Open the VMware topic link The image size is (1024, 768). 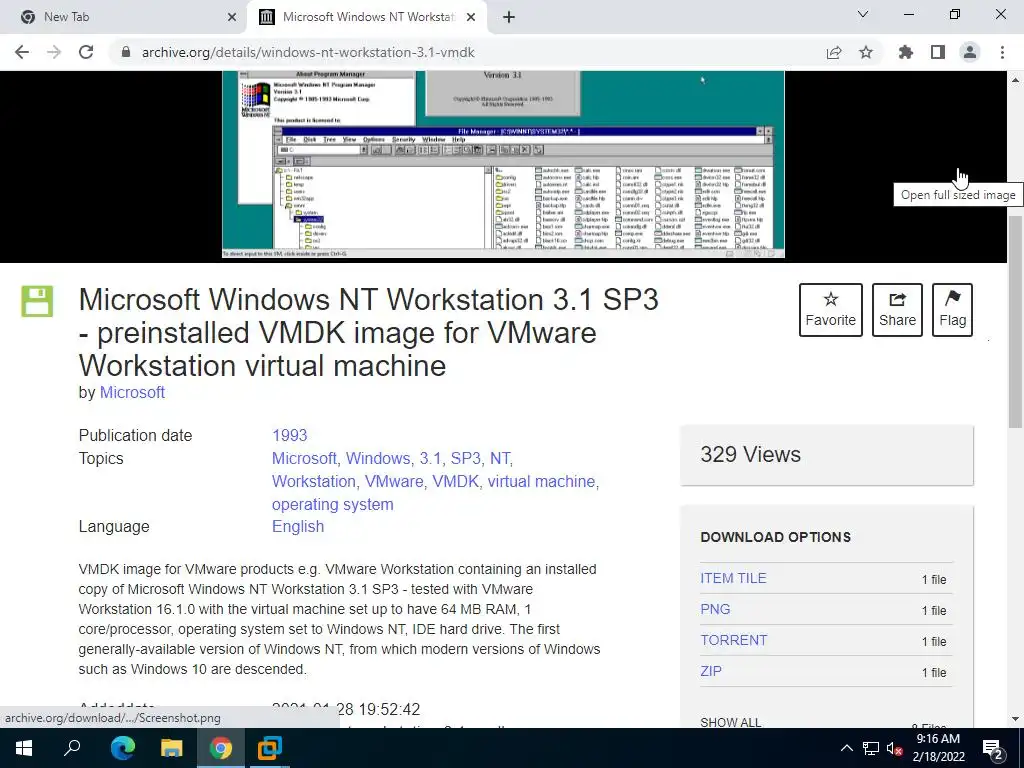tap(394, 481)
